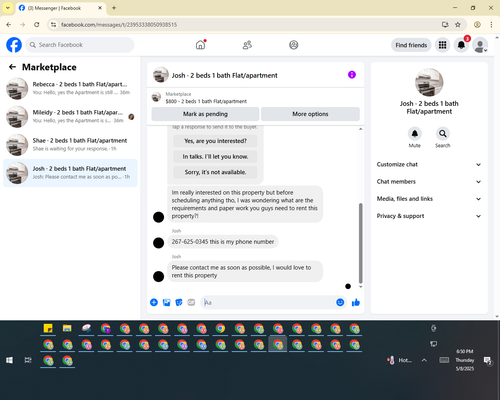Open the Groups icon in top navigation

(x=294, y=45)
